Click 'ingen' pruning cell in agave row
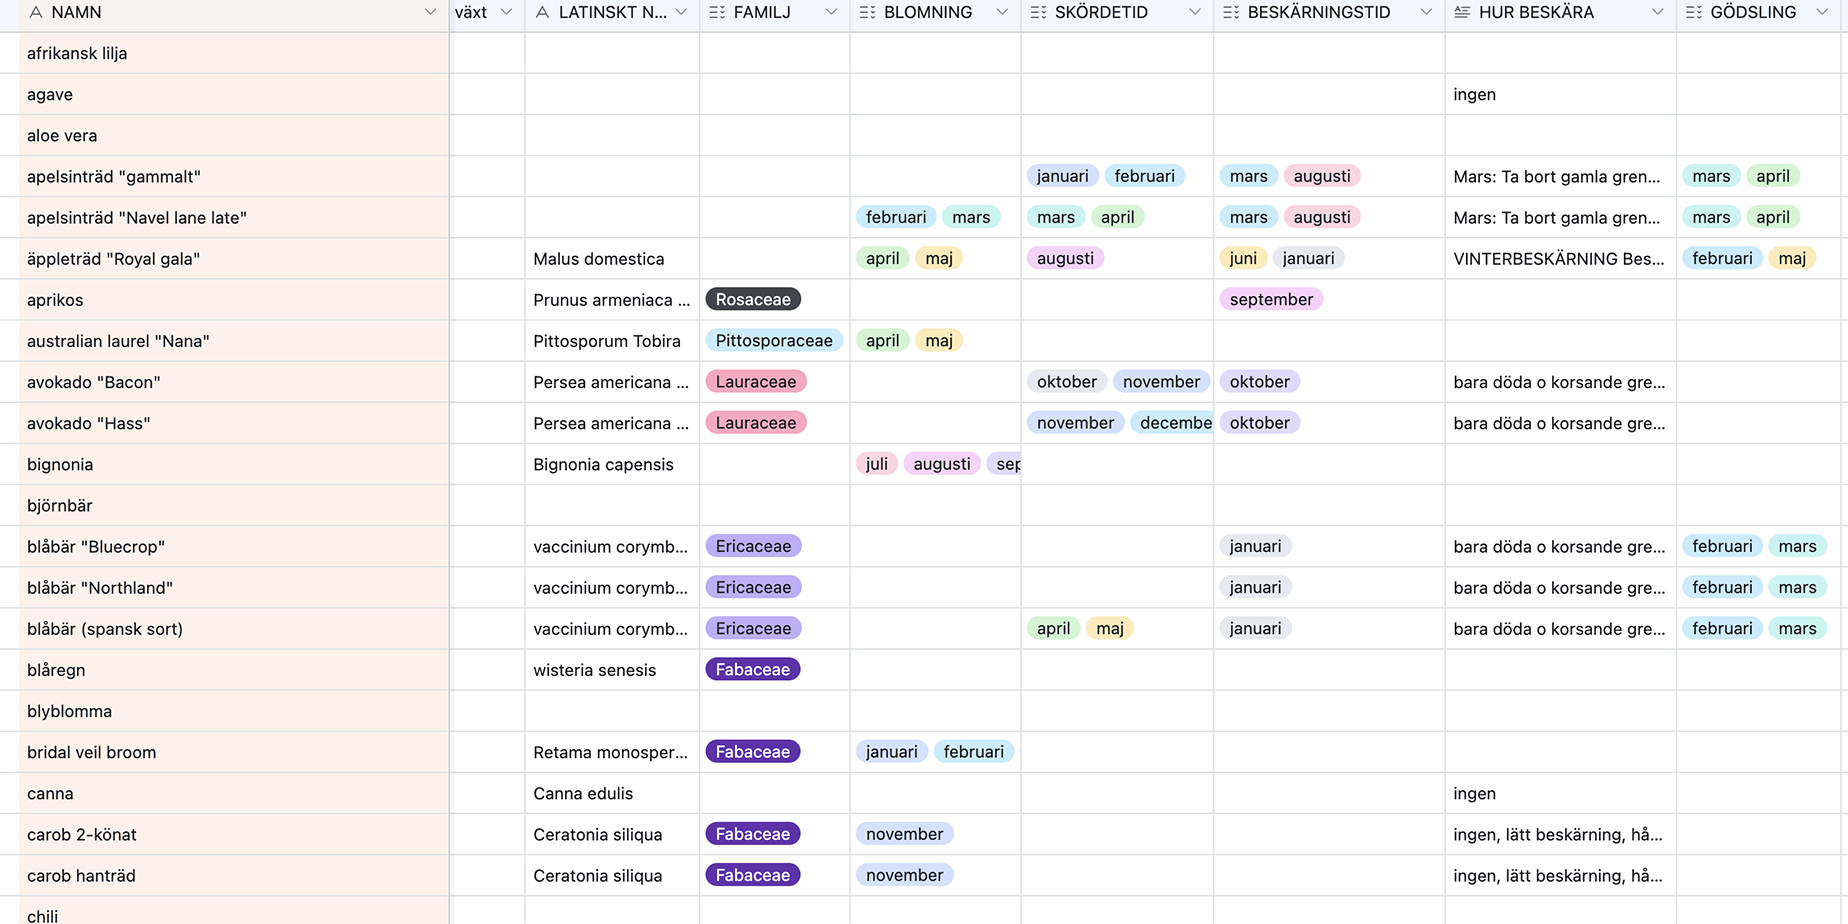The height and width of the screenshot is (924, 1848). [1560, 94]
